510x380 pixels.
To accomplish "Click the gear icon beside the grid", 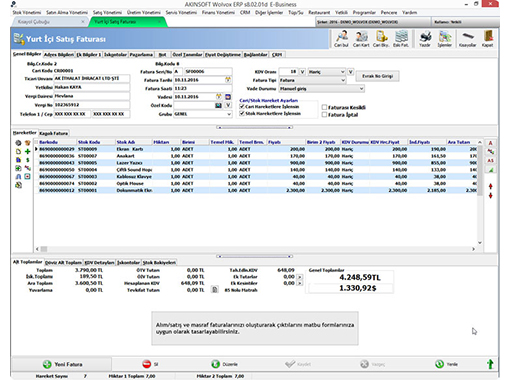I will click(18, 143).
